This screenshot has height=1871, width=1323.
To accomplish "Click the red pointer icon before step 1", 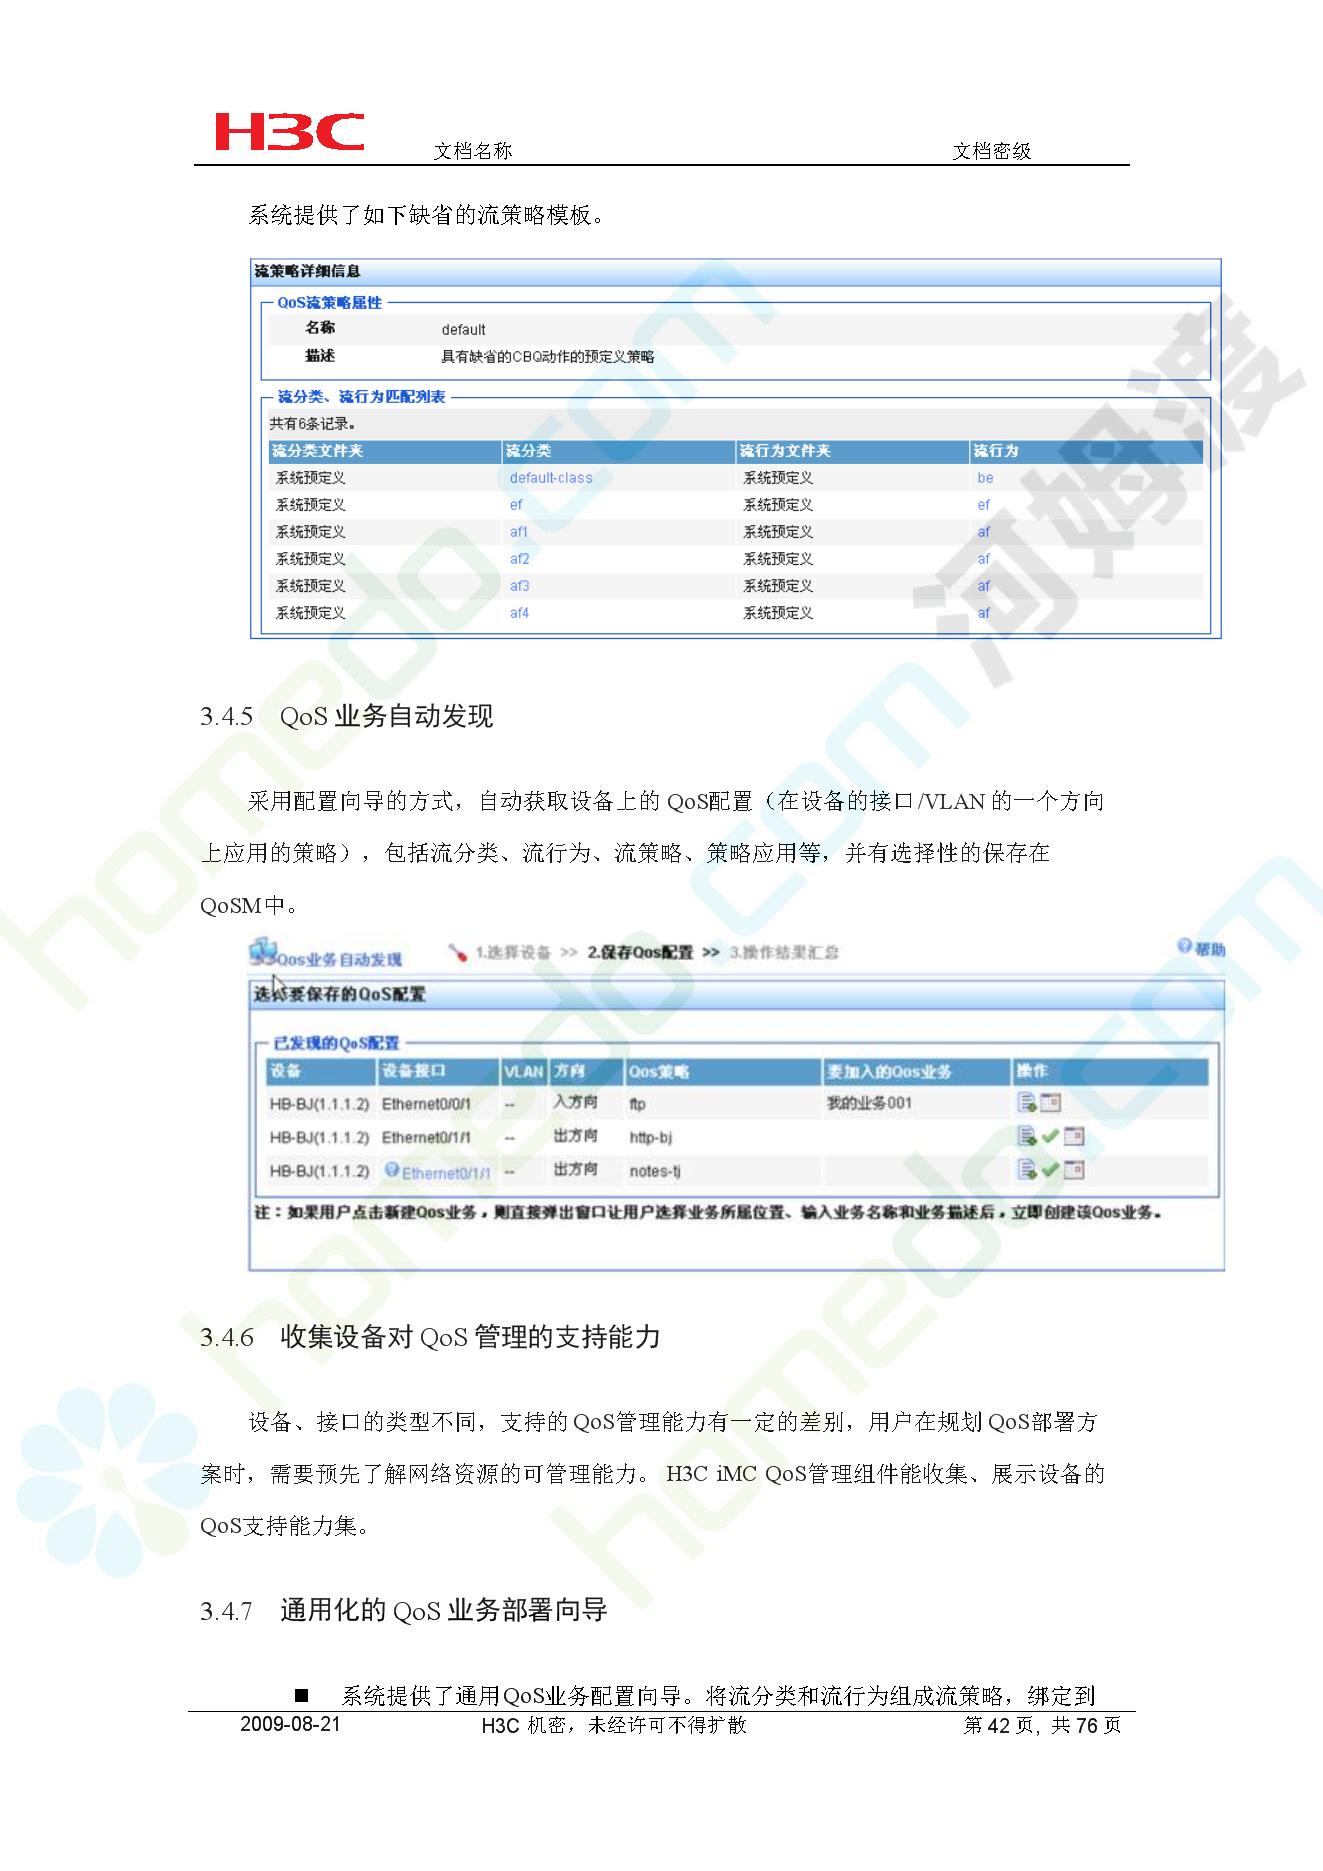I will click(458, 952).
